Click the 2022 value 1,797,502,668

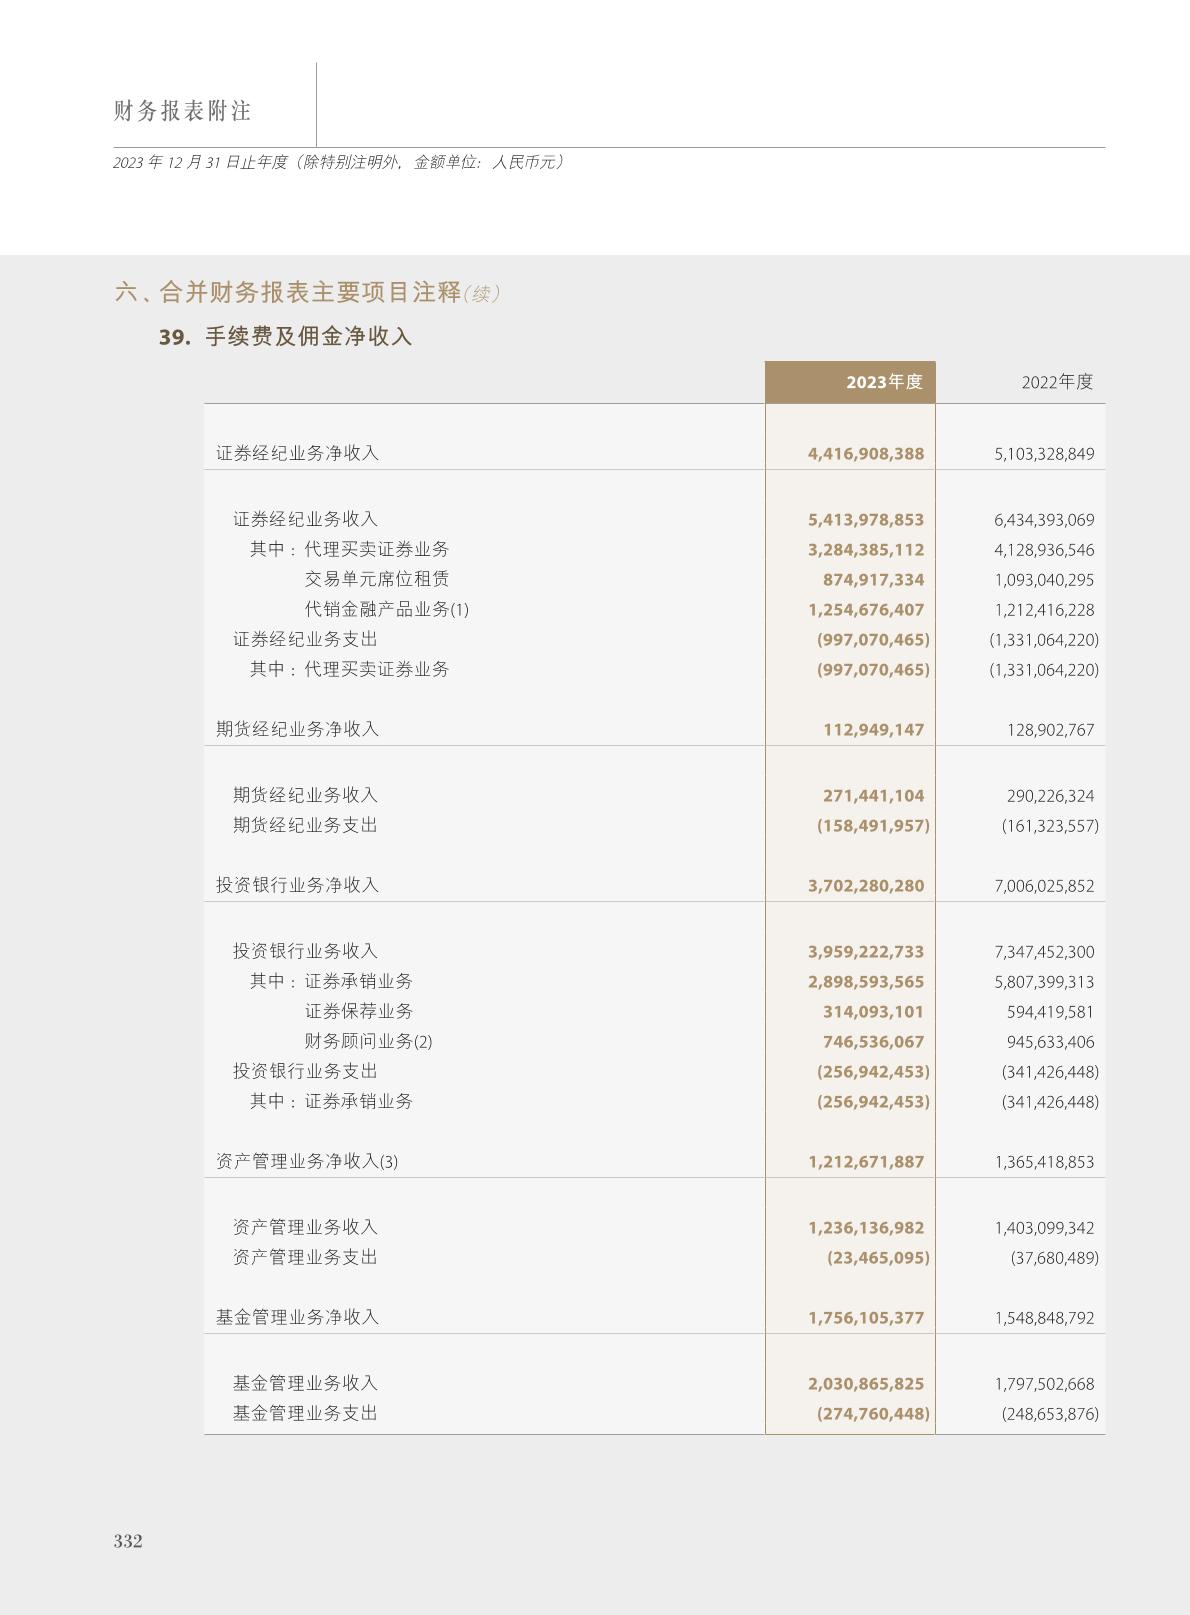tap(1044, 1384)
